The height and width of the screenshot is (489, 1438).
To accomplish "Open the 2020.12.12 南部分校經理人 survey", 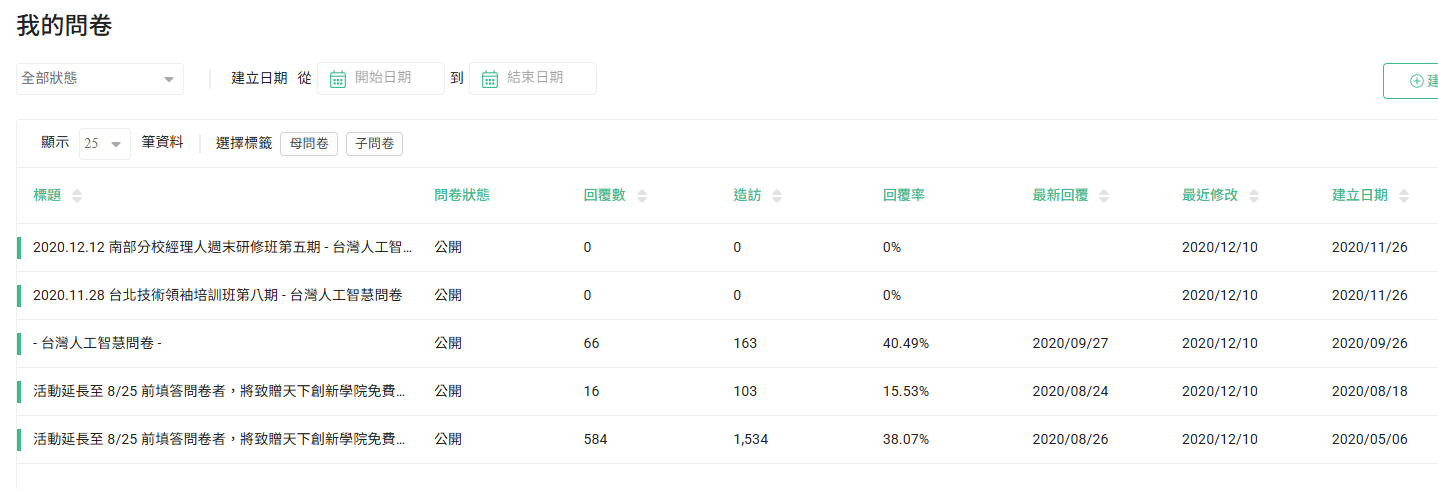I will point(222,248).
